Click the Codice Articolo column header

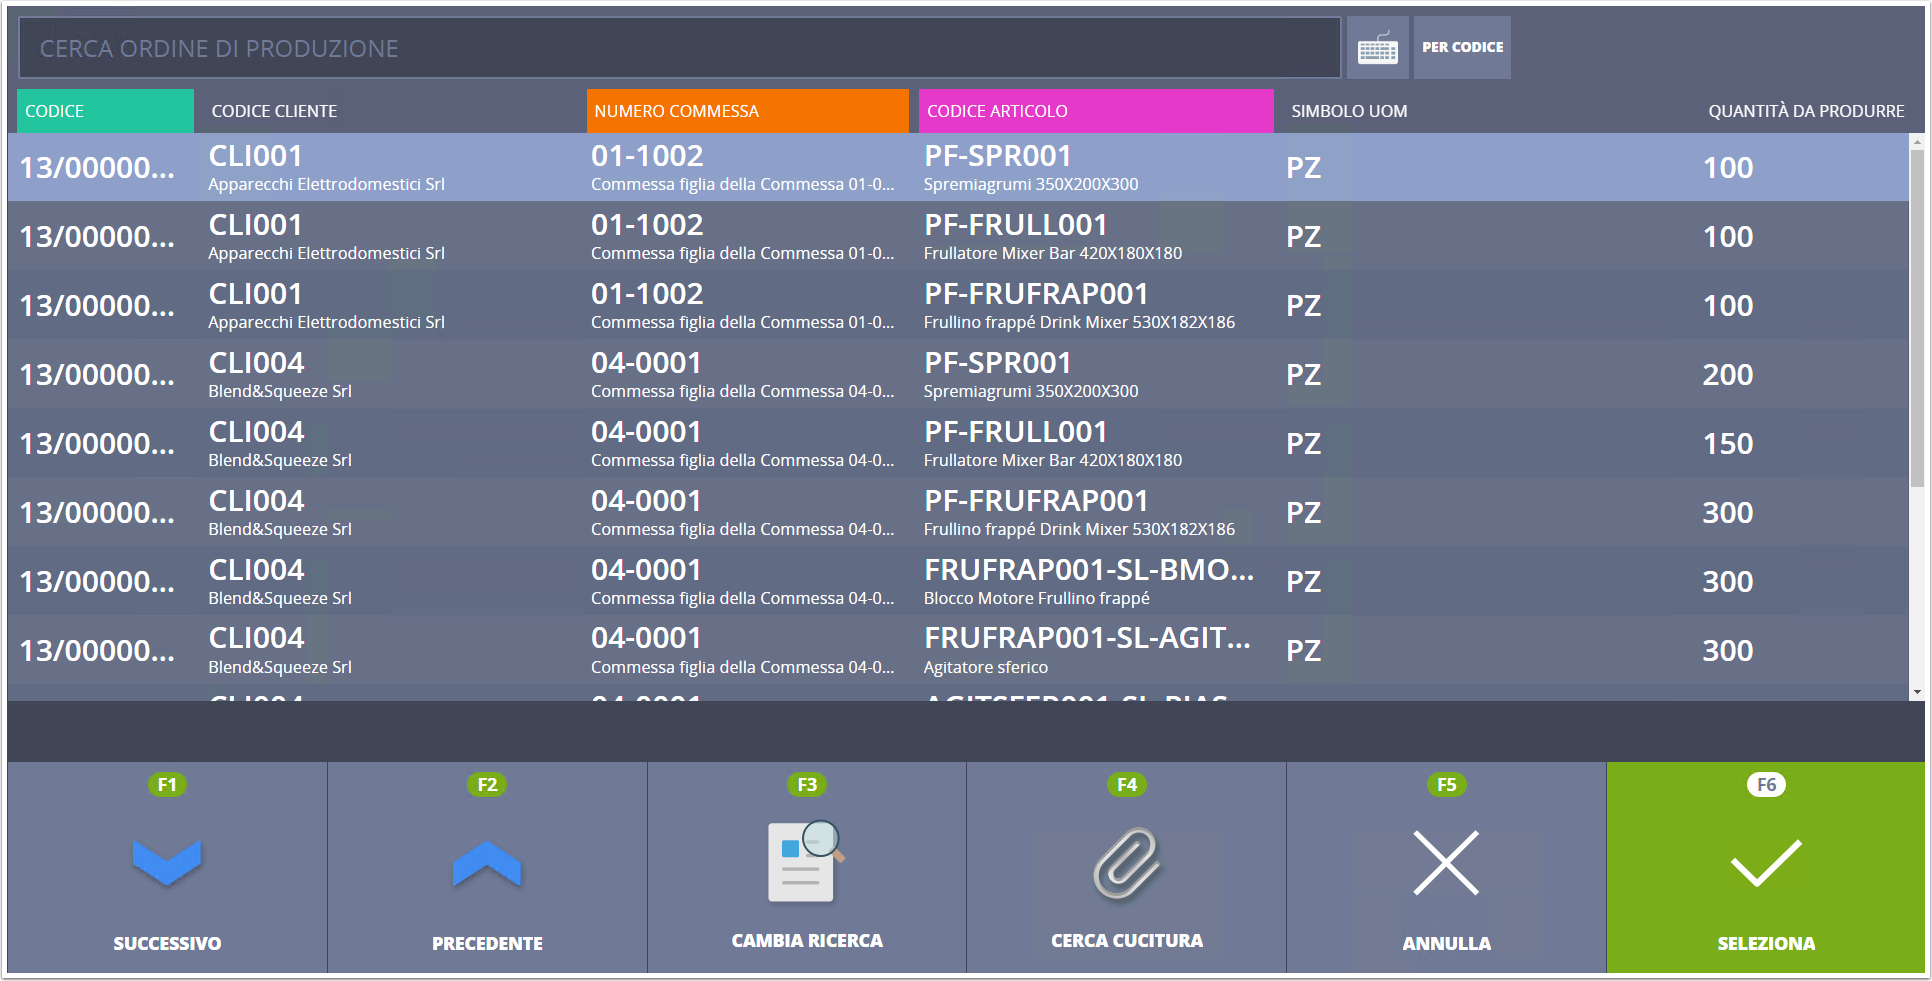point(1096,111)
